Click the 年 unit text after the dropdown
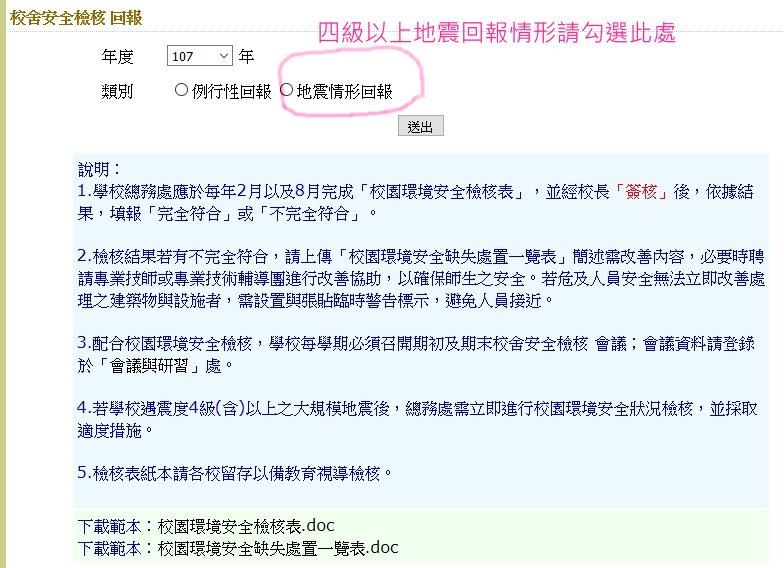 pos(246,57)
